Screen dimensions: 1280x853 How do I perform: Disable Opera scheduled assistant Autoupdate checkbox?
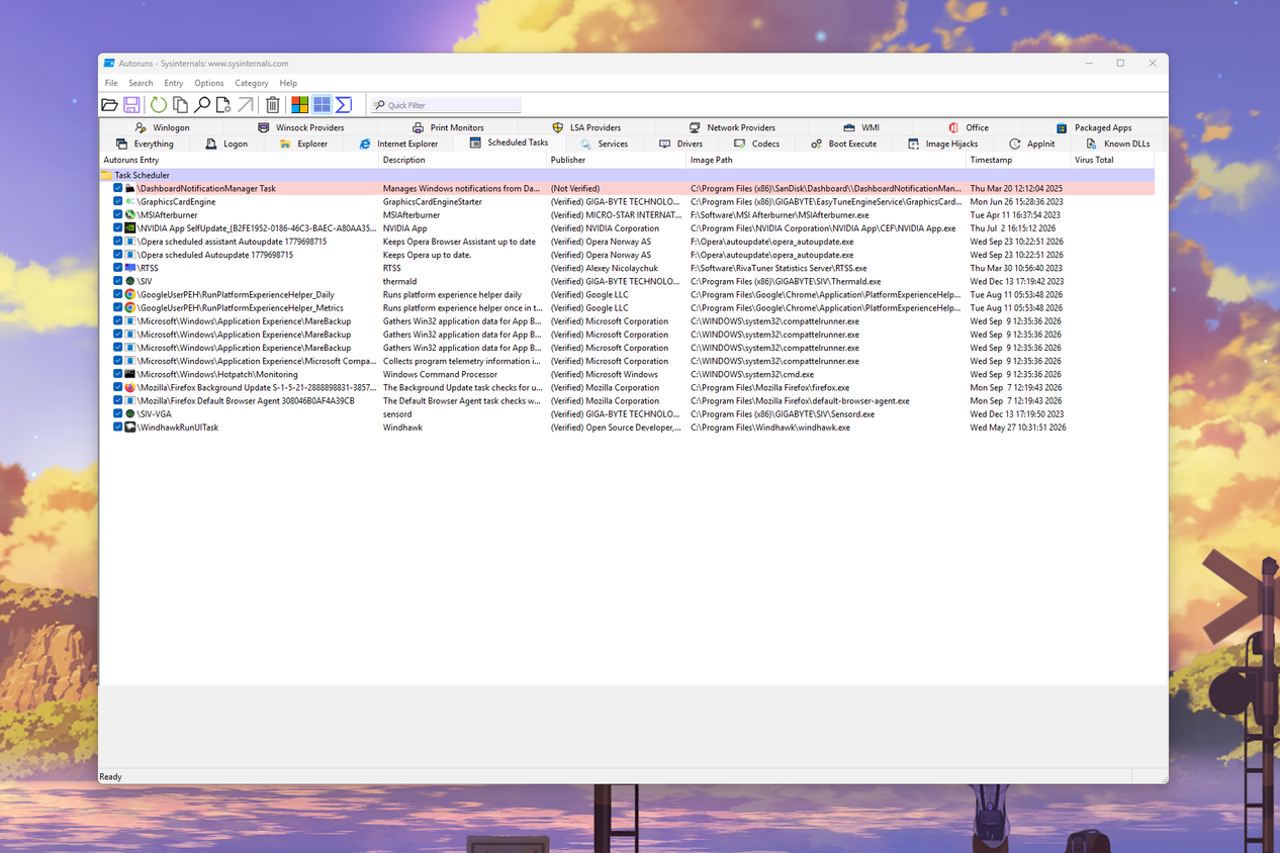(118, 241)
